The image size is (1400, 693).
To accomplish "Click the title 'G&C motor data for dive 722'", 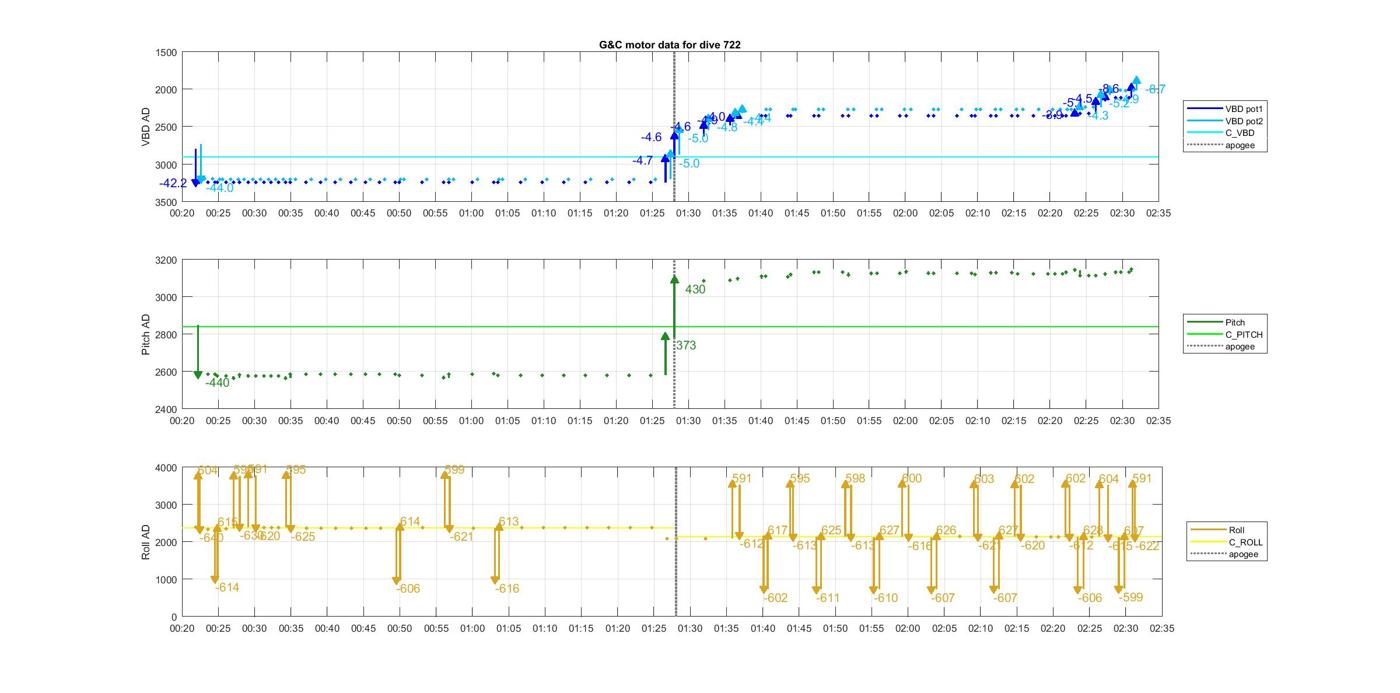I will point(670,45).
